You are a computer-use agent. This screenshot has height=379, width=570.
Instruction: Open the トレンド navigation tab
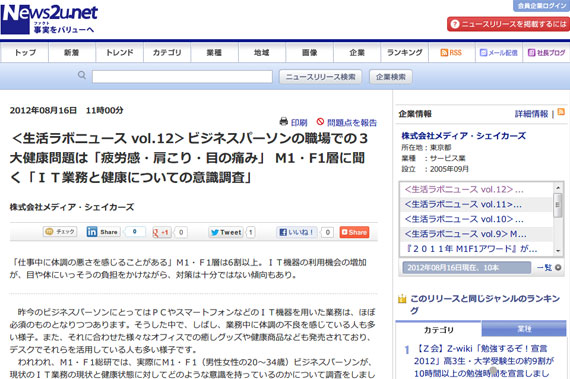[120, 53]
